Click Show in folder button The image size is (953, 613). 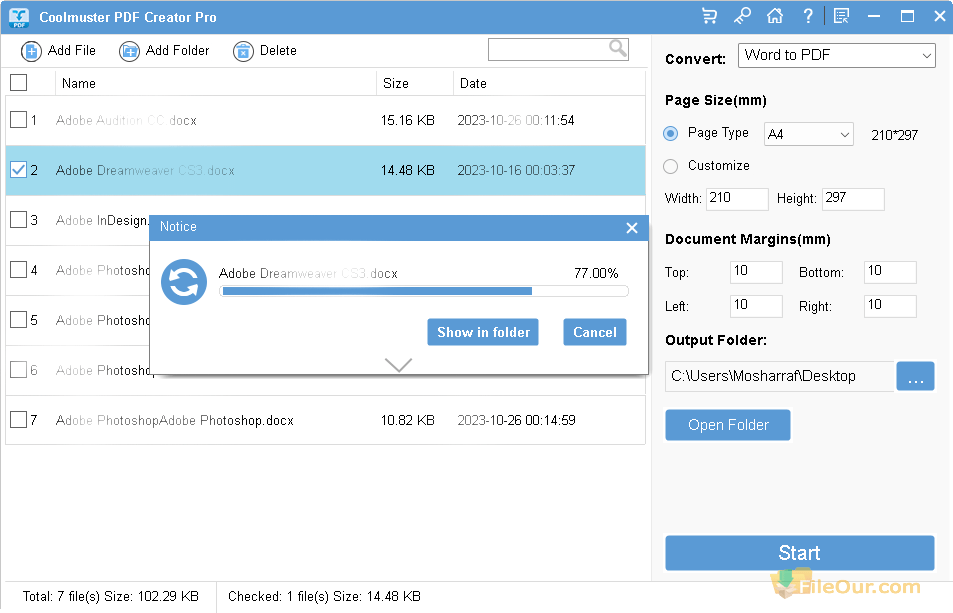(483, 332)
